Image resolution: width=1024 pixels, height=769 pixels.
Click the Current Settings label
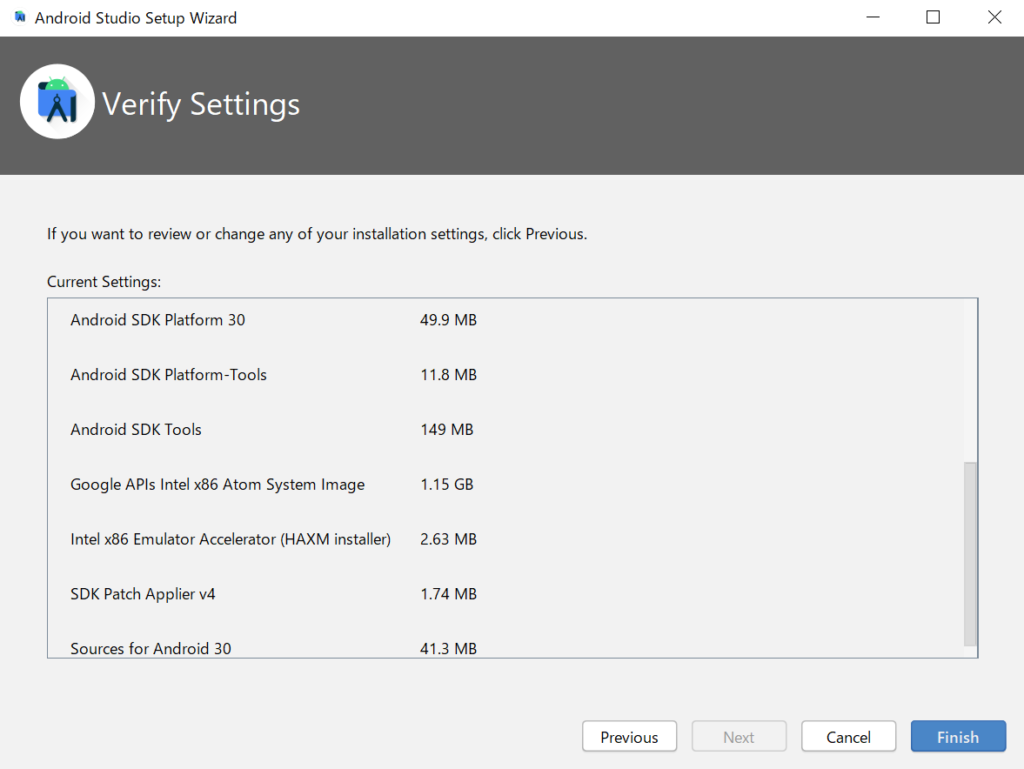click(104, 281)
